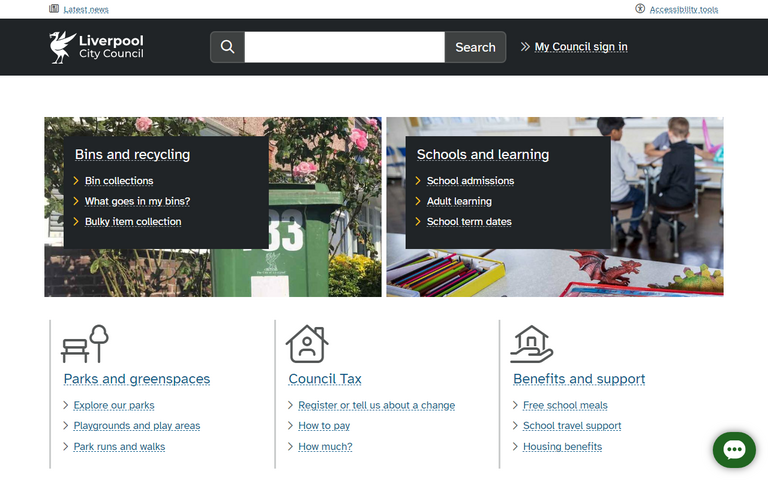The height and width of the screenshot is (480, 768).
Task: Click the magnifying glass search icon
Action: (x=227, y=47)
